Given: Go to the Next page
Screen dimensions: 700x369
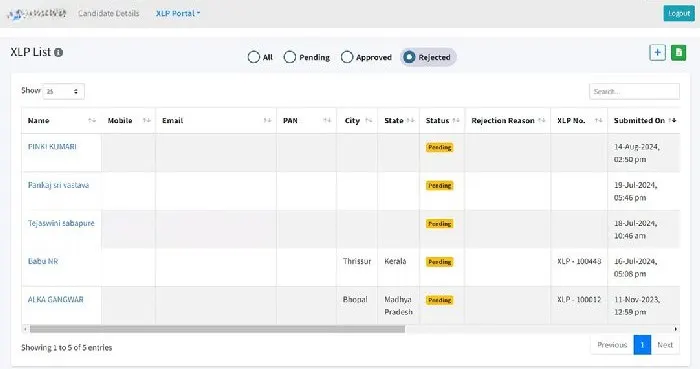Looking at the screenshot, I should click(x=665, y=345).
